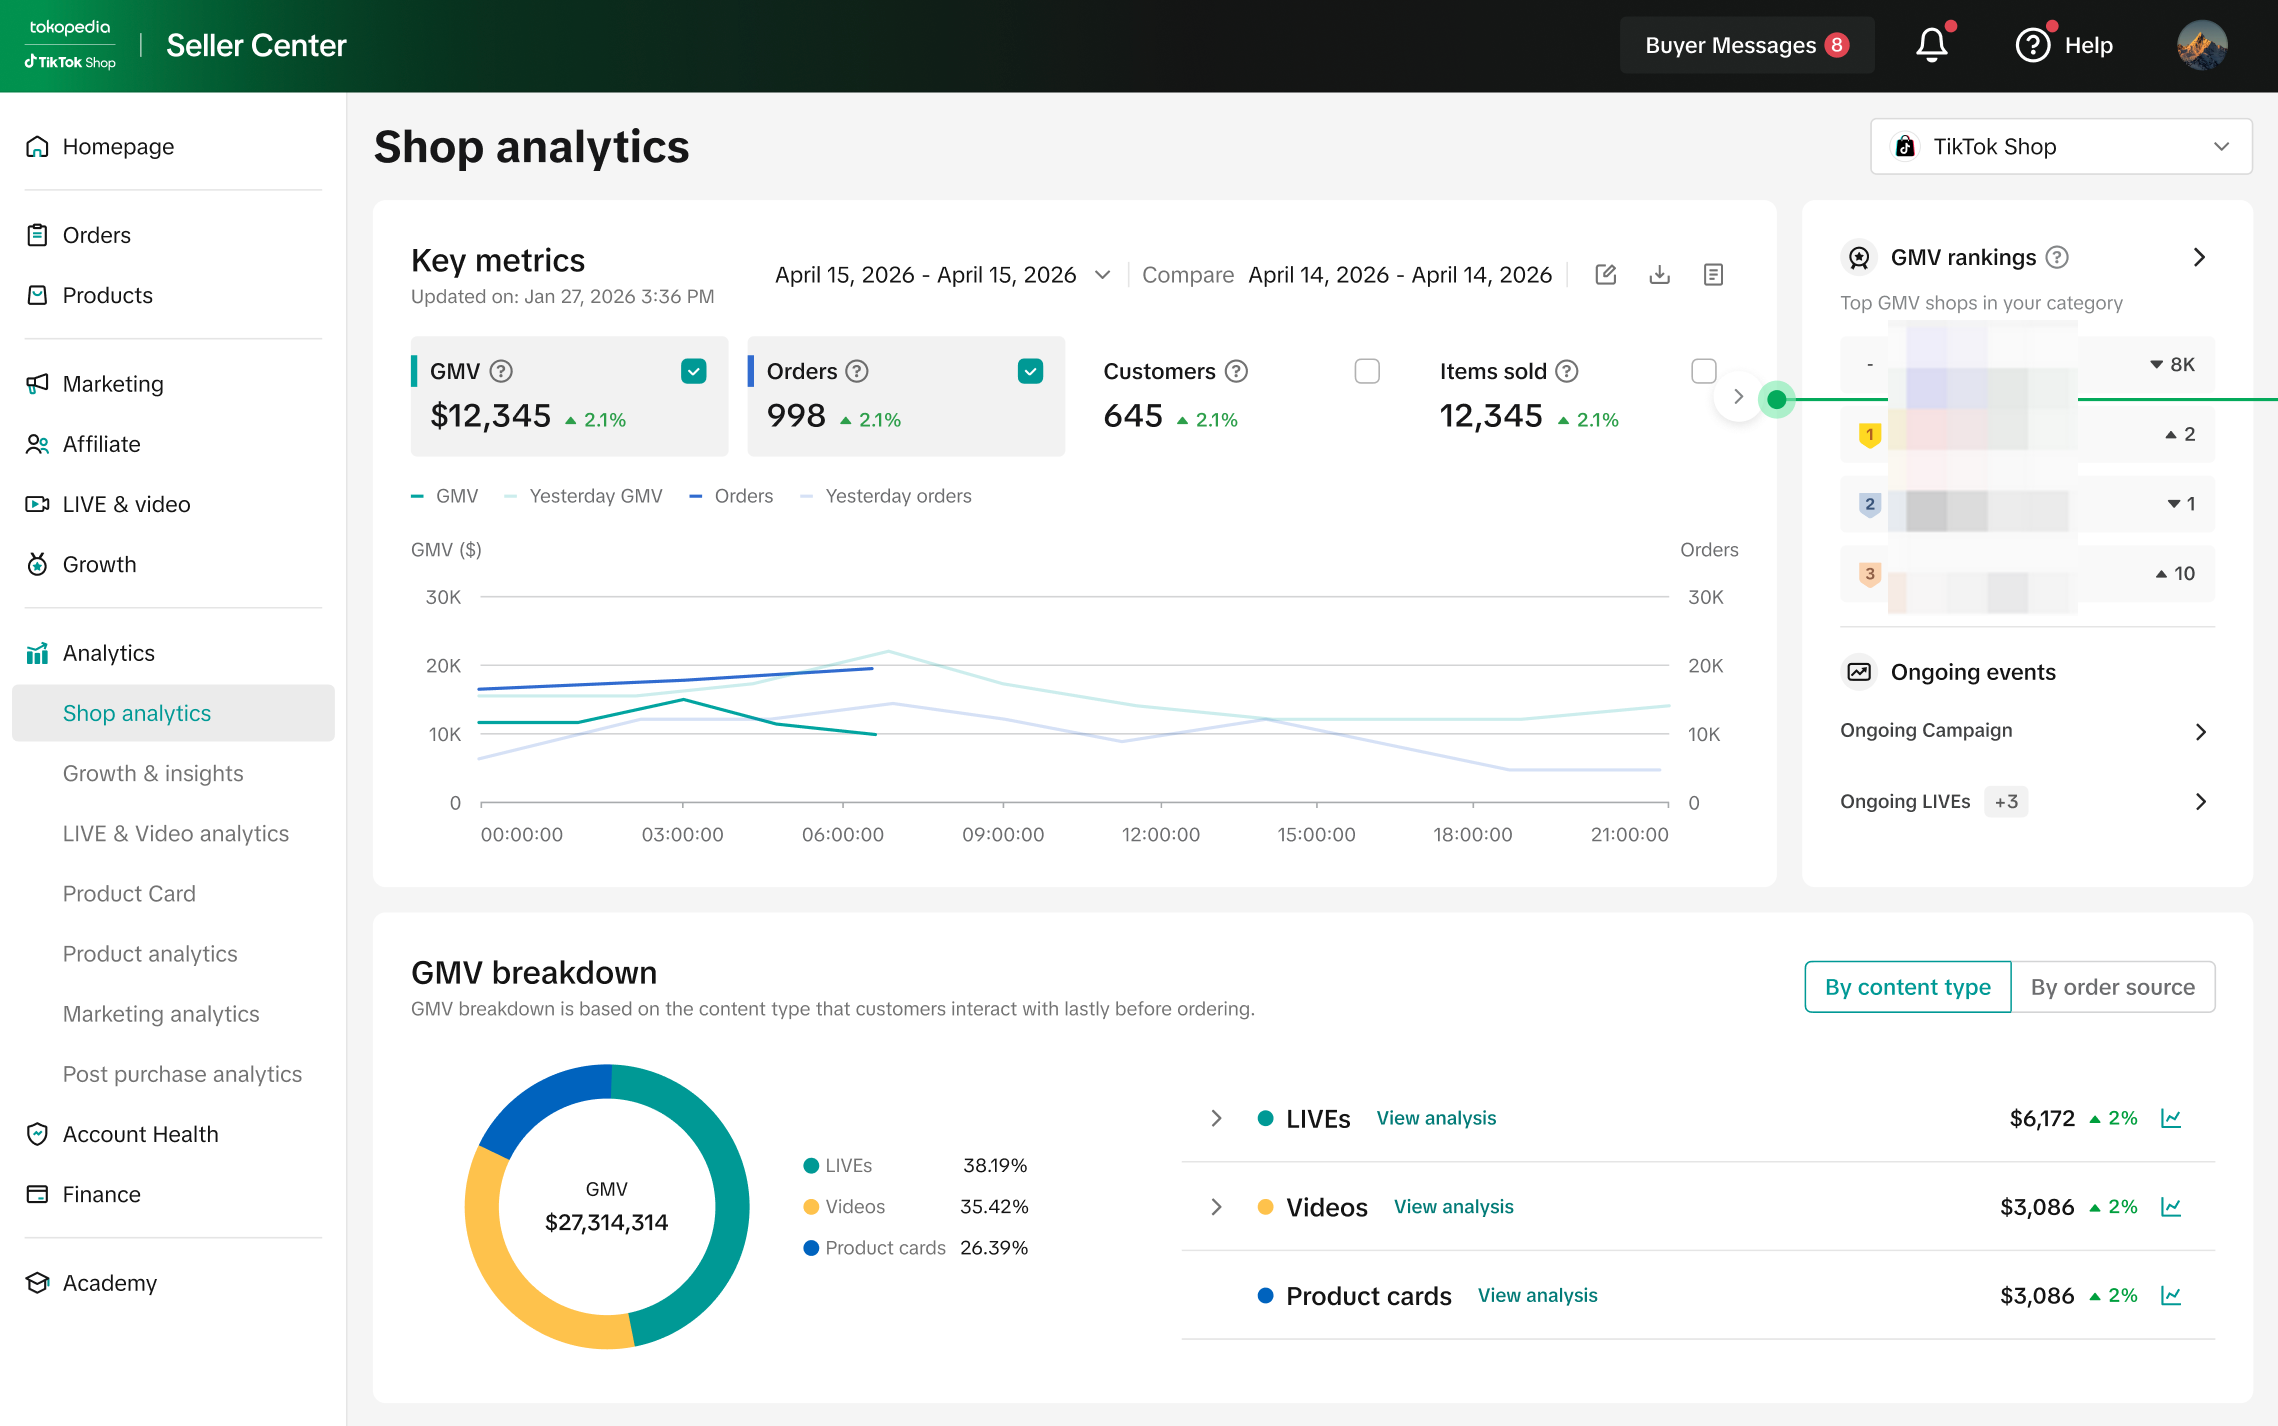2278x1426 pixels.
Task: Click the GMV info tooltip icon
Action: (x=502, y=371)
